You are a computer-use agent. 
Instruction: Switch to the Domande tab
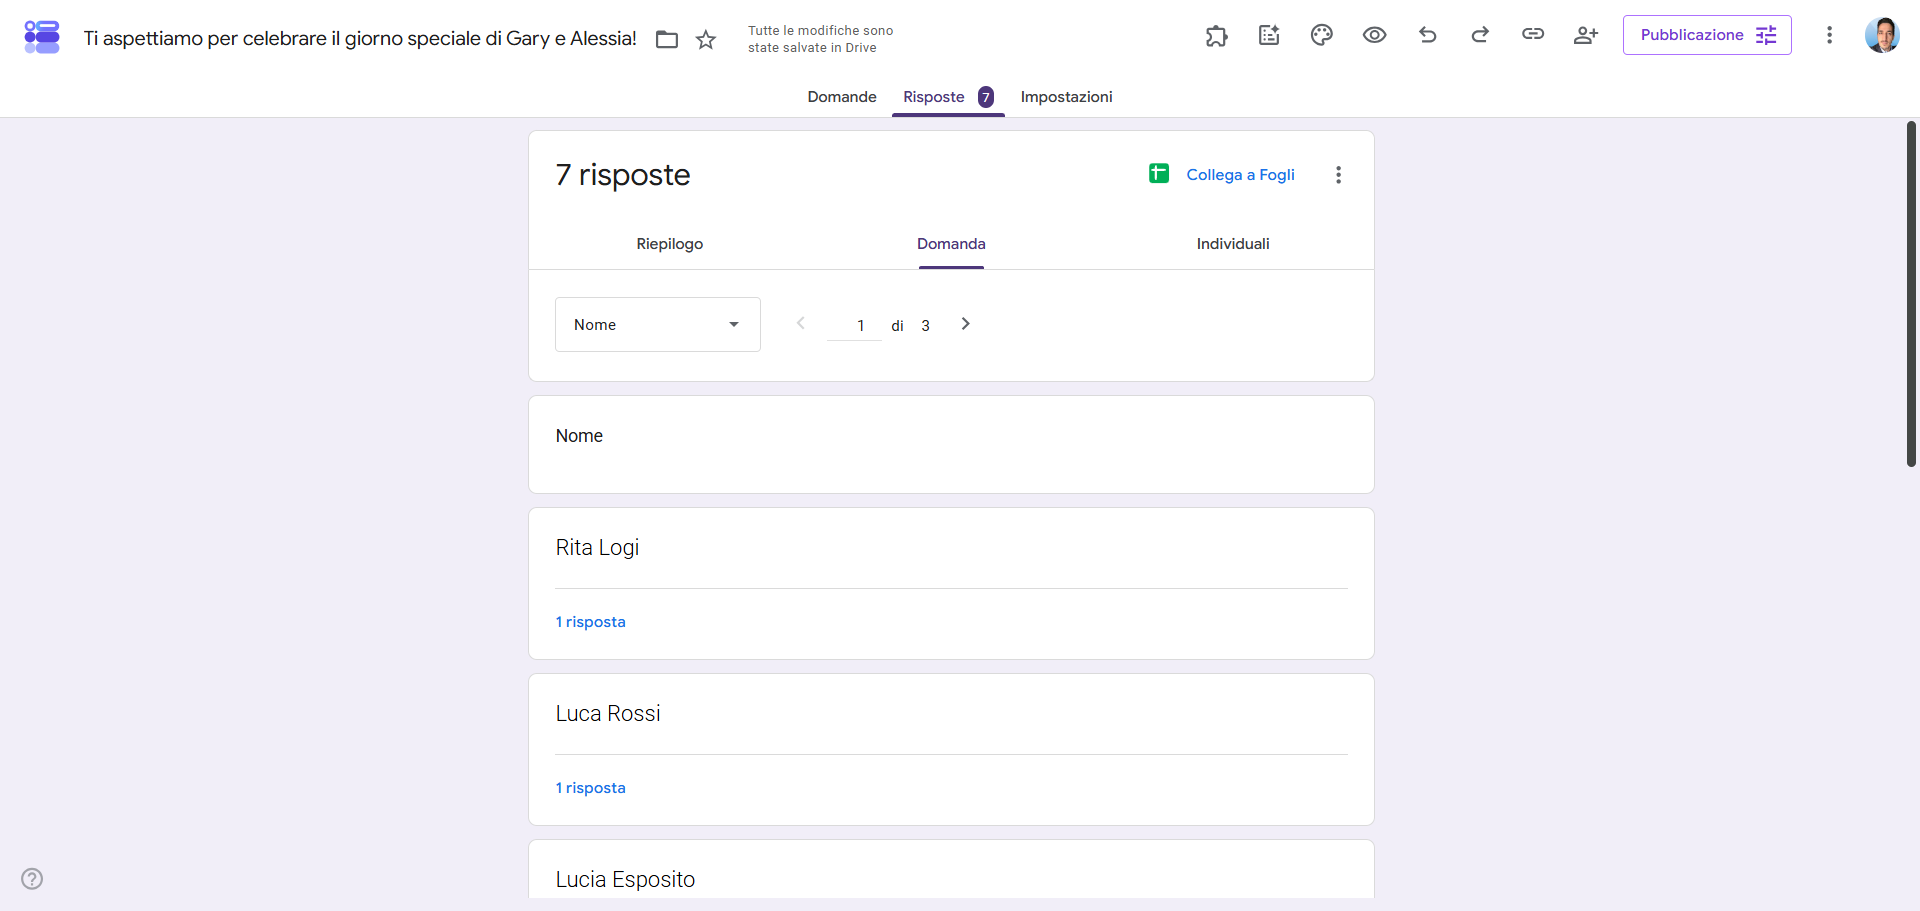[x=842, y=97]
